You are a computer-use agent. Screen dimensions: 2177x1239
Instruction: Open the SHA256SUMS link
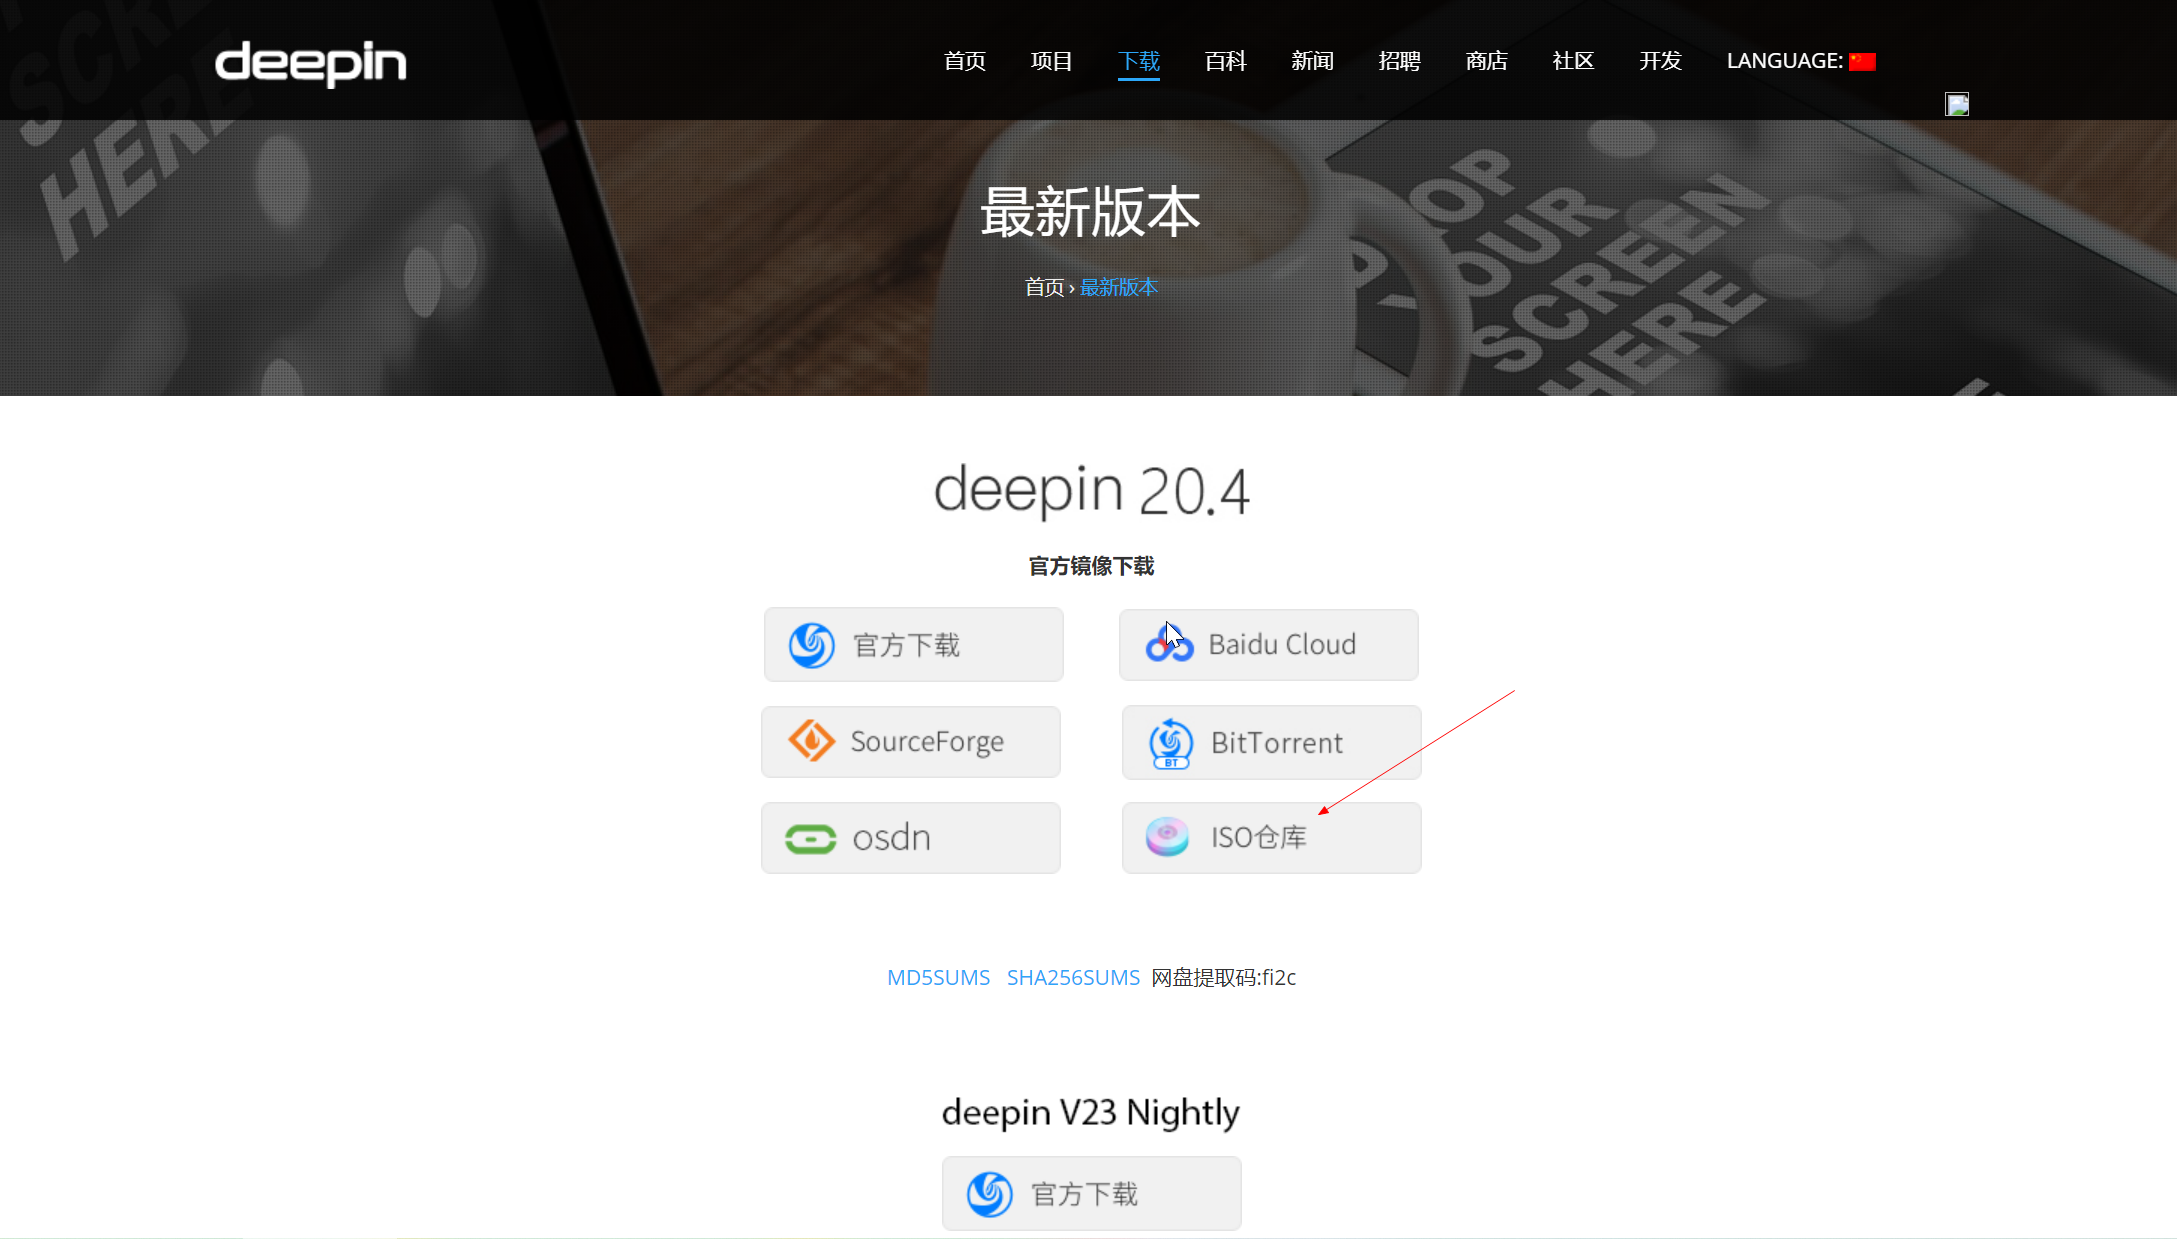pos(1073,977)
